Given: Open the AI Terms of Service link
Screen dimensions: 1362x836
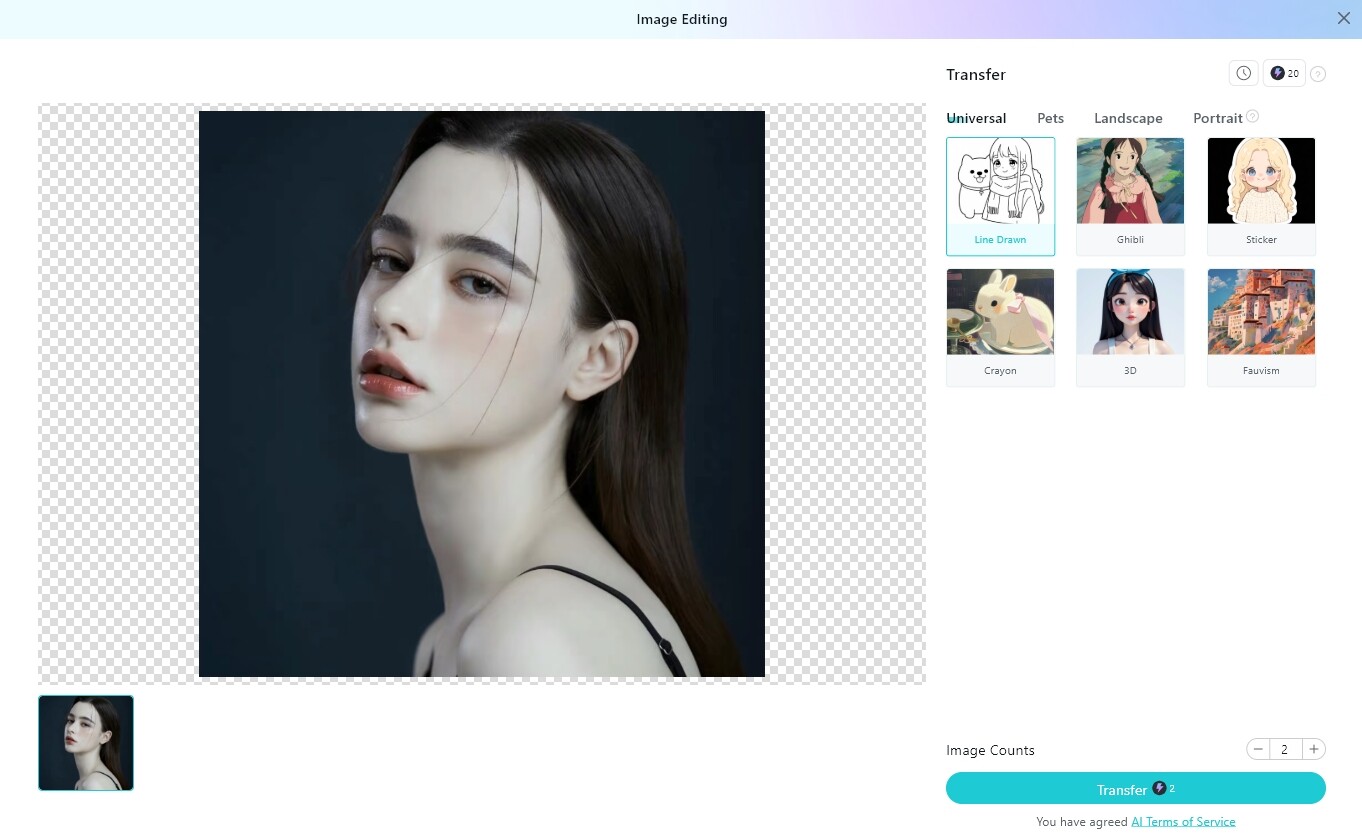Looking at the screenshot, I should (1183, 822).
